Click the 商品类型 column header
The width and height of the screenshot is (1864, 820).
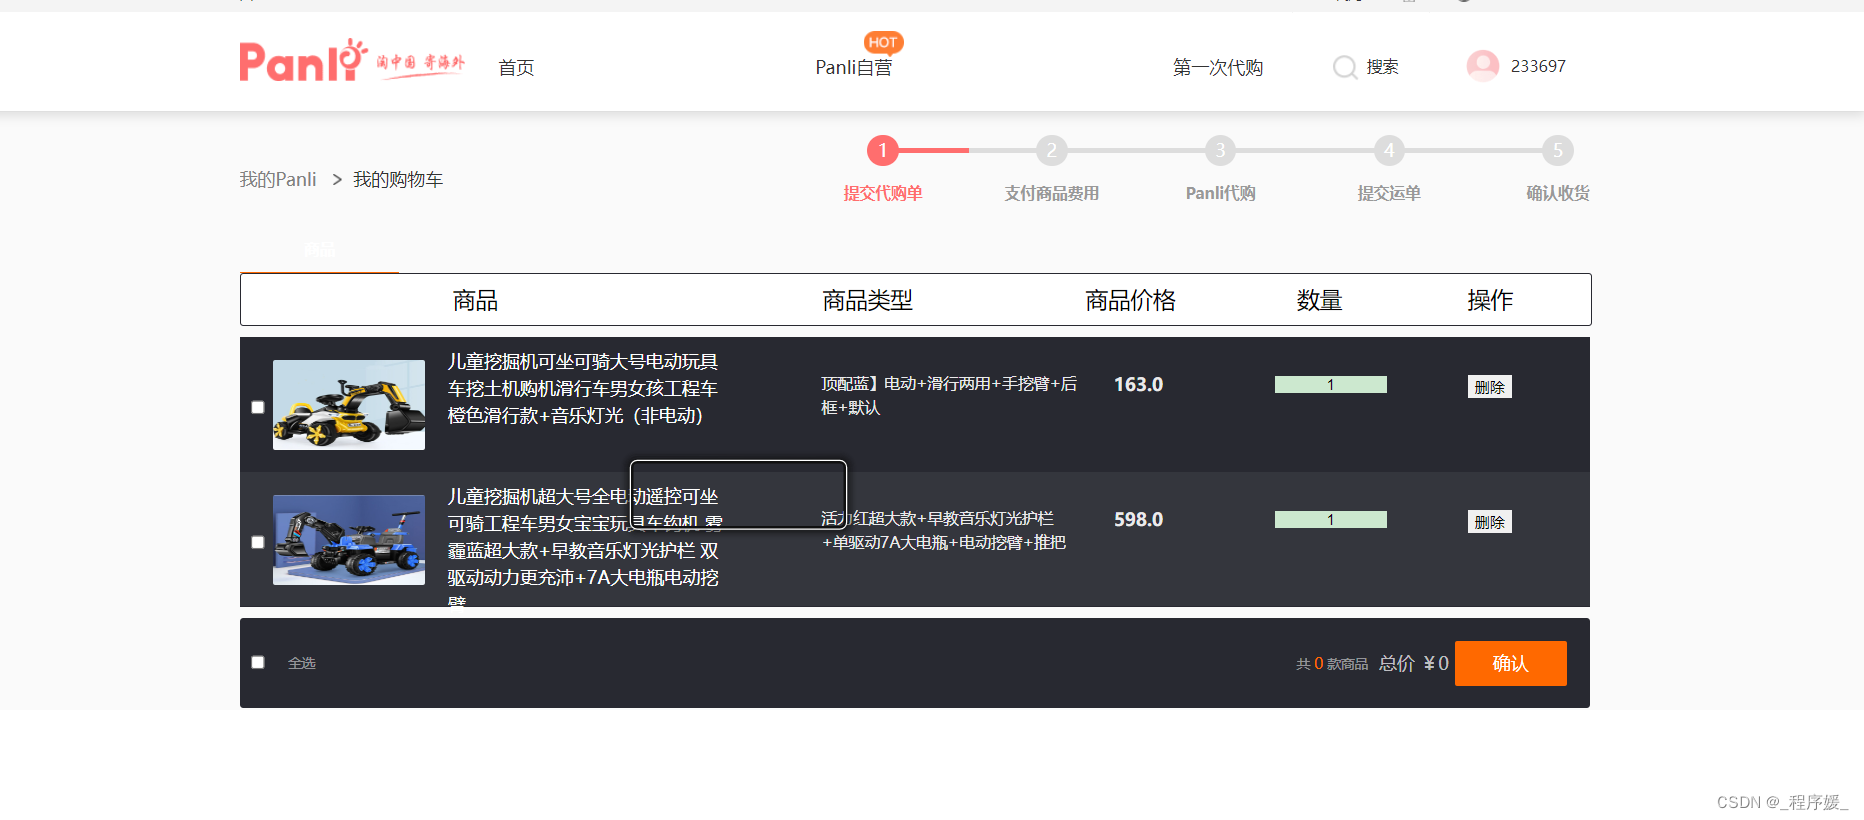[868, 300]
